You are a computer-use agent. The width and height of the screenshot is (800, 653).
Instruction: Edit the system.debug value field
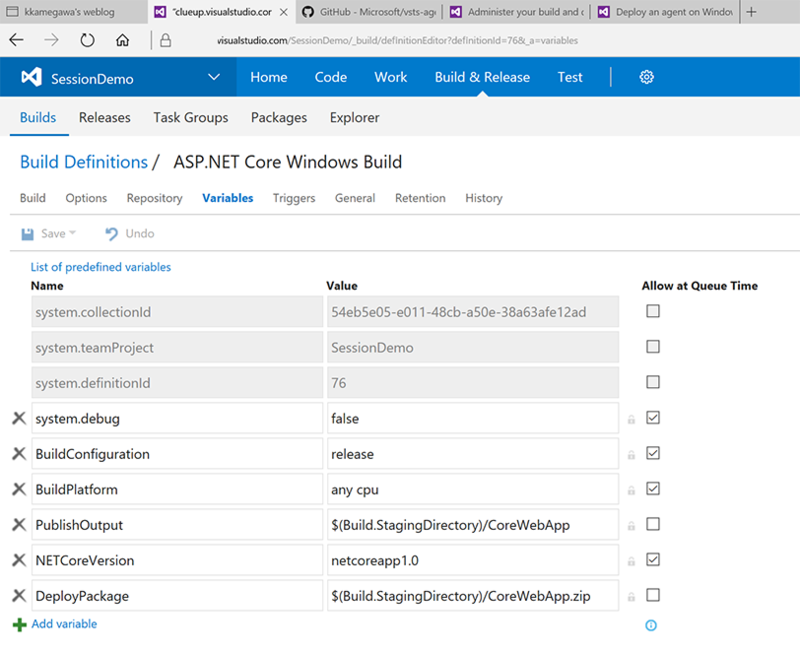click(x=473, y=418)
